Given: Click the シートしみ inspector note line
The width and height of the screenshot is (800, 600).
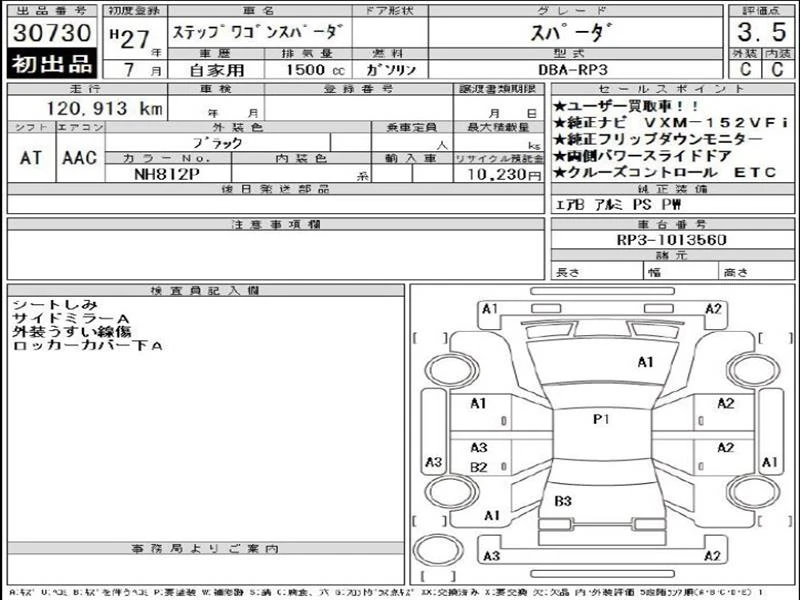Looking at the screenshot, I should click(55, 305).
